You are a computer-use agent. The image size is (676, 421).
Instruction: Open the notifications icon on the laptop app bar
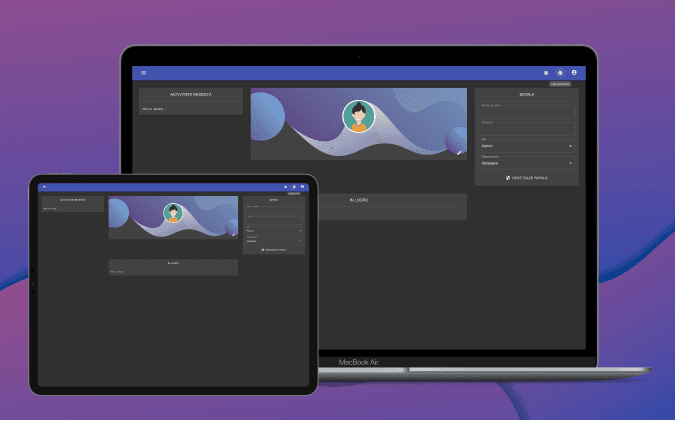546,73
